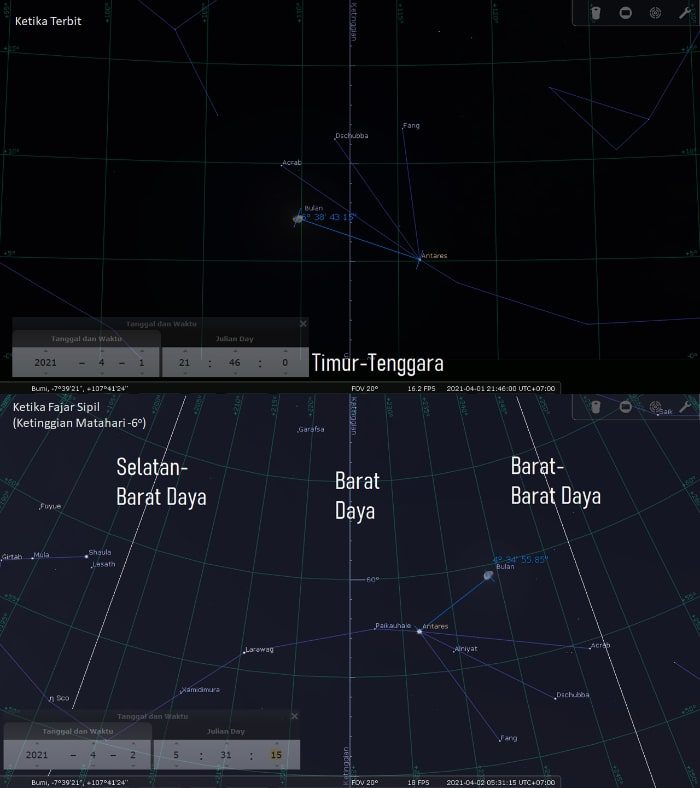Decrease year with arrow below 2021 in 2021-4-1 dialog
The width and height of the screenshot is (700, 788).
coord(46,373)
